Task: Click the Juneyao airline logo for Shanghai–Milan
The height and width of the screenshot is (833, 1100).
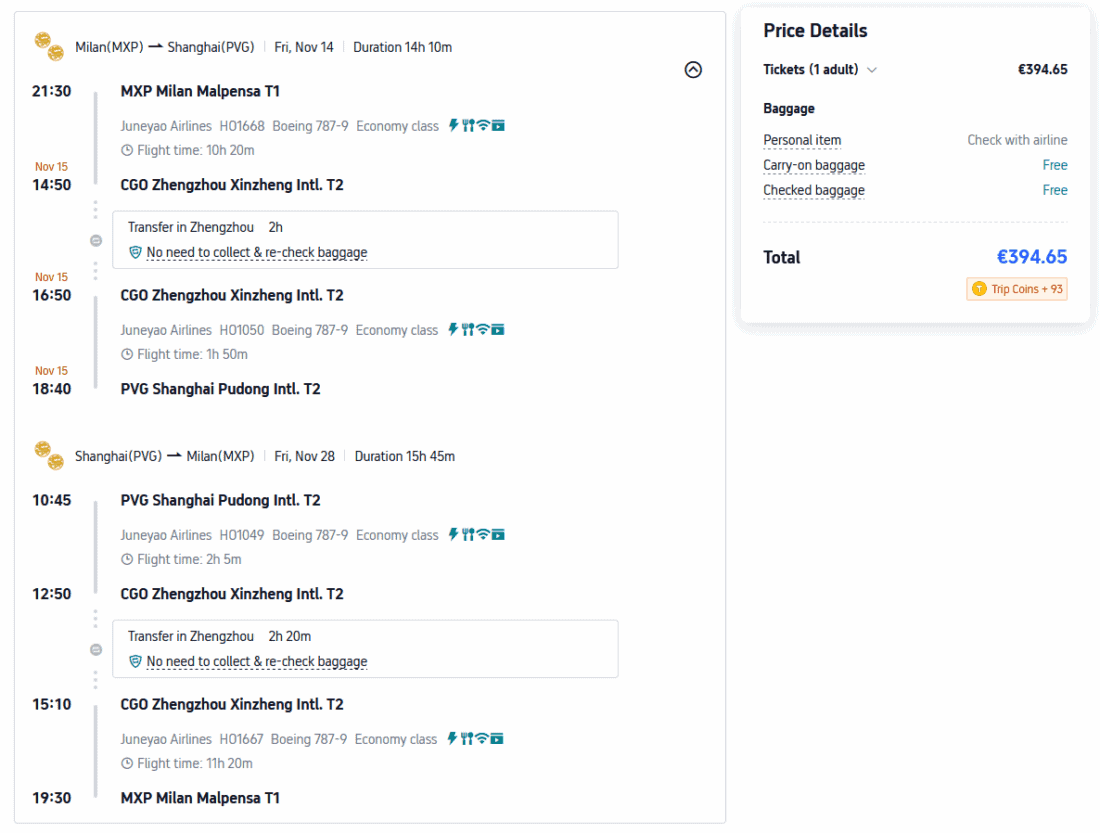Action: coord(49,455)
